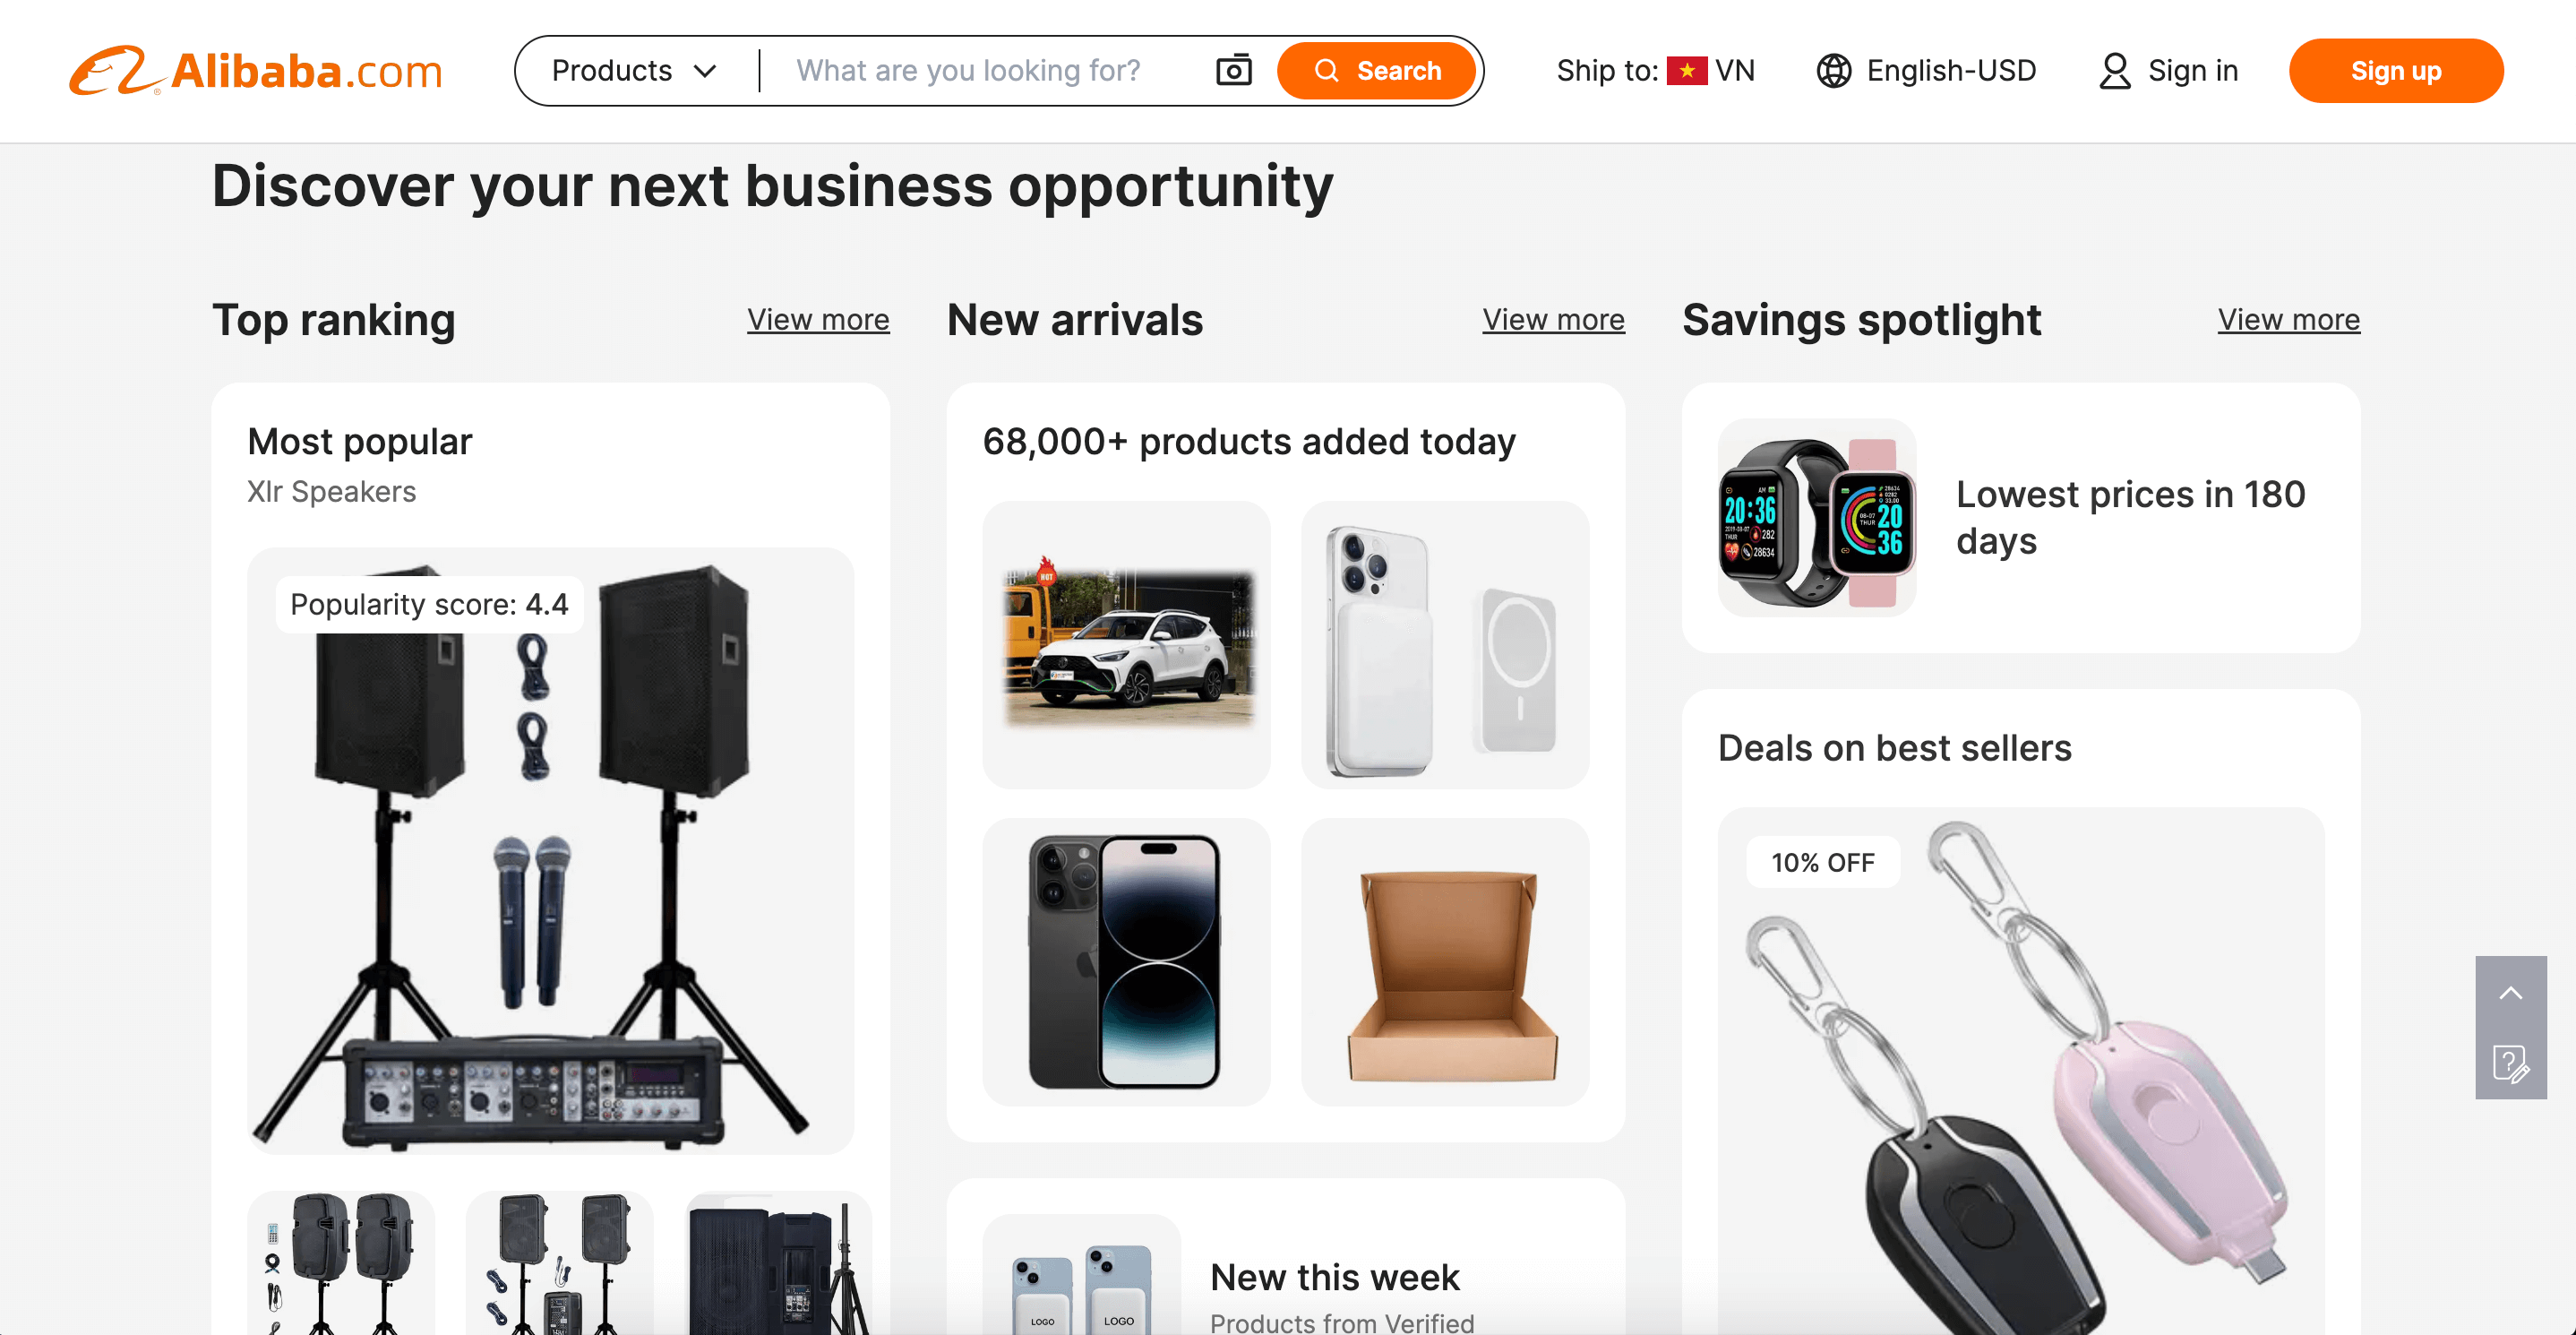This screenshot has height=1335, width=2576.
Task: Select the cardboard box product thumbnail
Action: tap(1444, 962)
